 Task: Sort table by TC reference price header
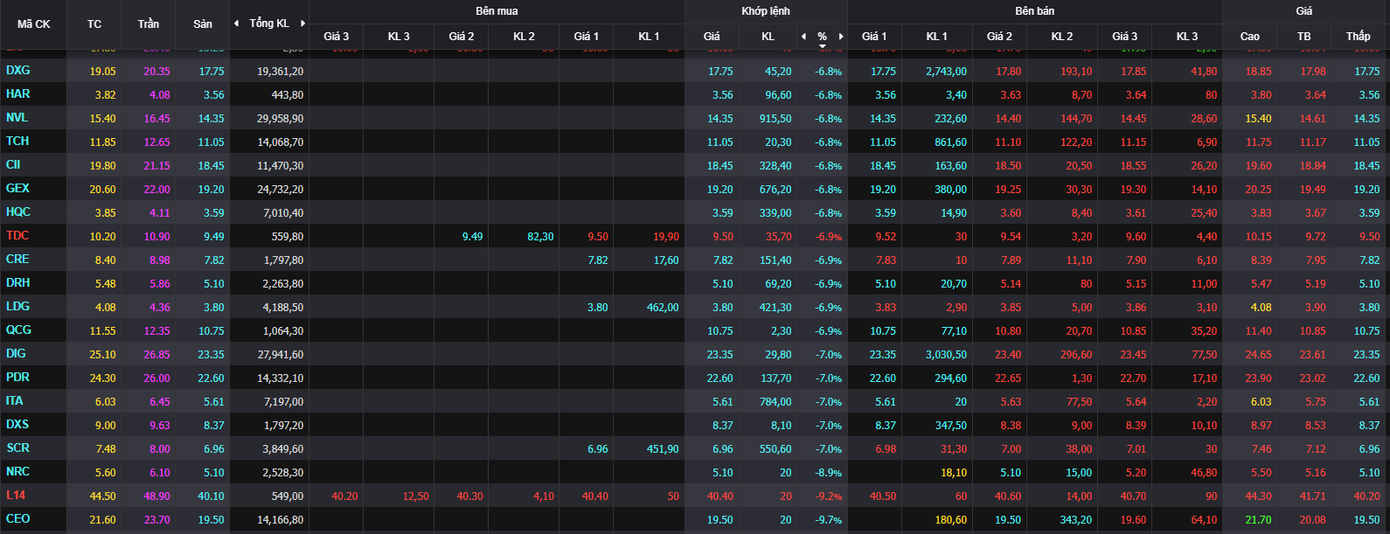tap(94, 23)
